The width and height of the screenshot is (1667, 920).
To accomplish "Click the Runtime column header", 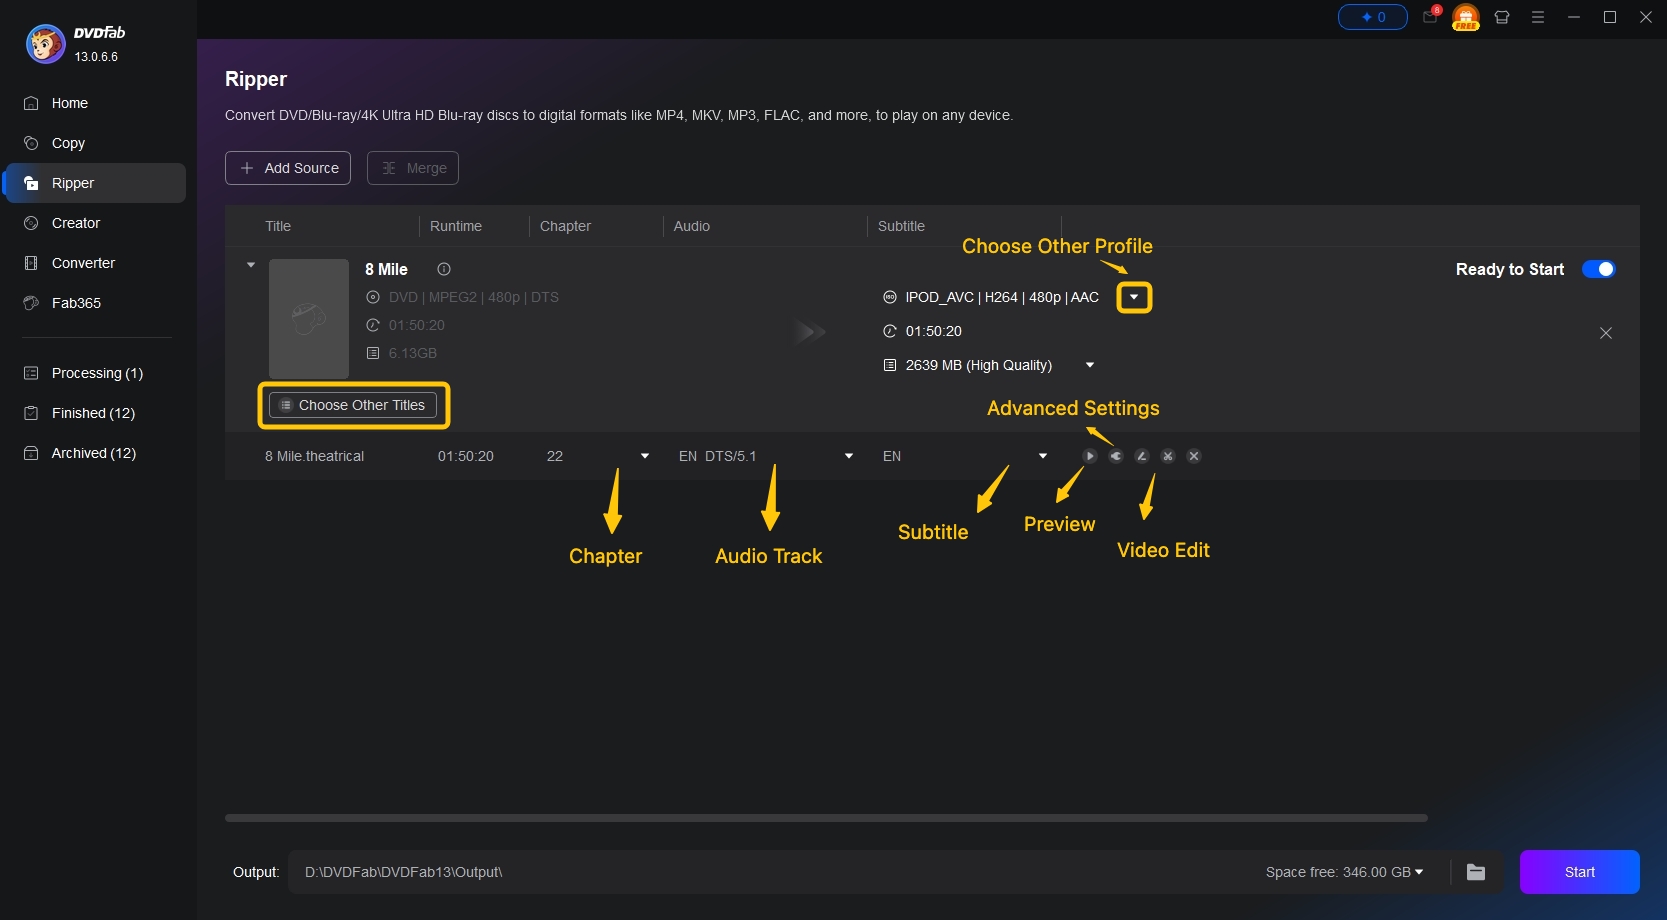I will pos(456,226).
